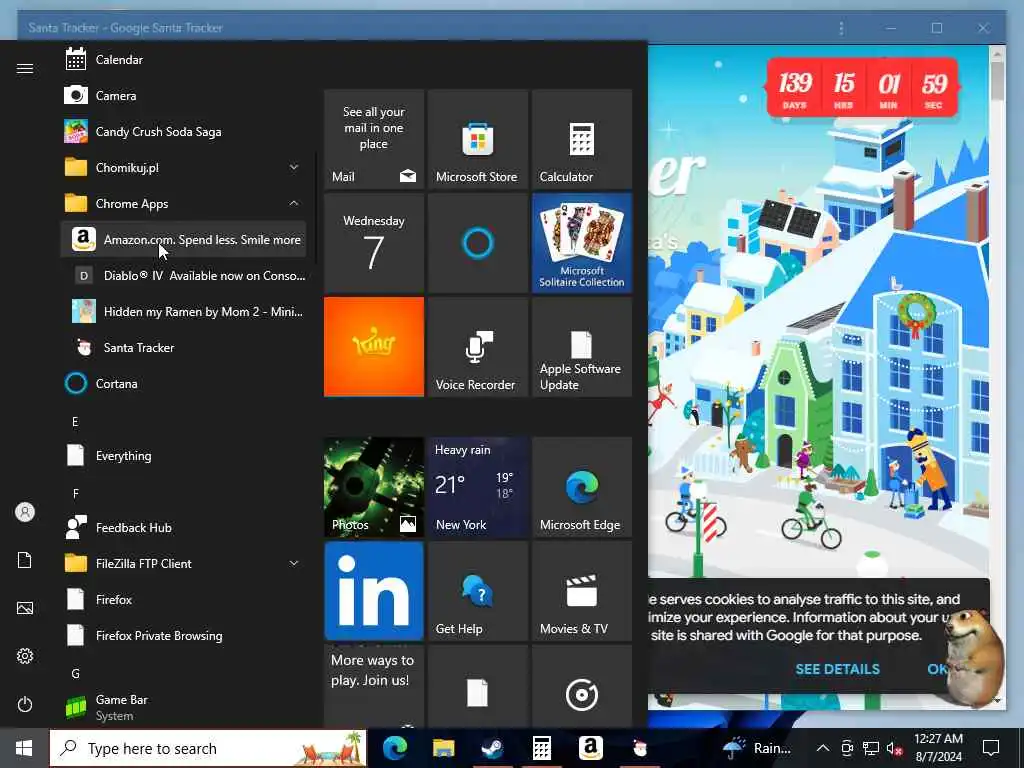The height and width of the screenshot is (768, 1024).
Task: Open Diablo IV Chrome app entry
Action: tap(183, 276)
